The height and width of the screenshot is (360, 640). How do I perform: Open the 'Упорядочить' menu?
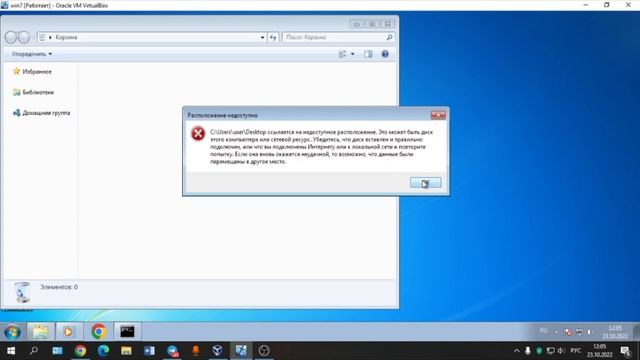(32, 54)
